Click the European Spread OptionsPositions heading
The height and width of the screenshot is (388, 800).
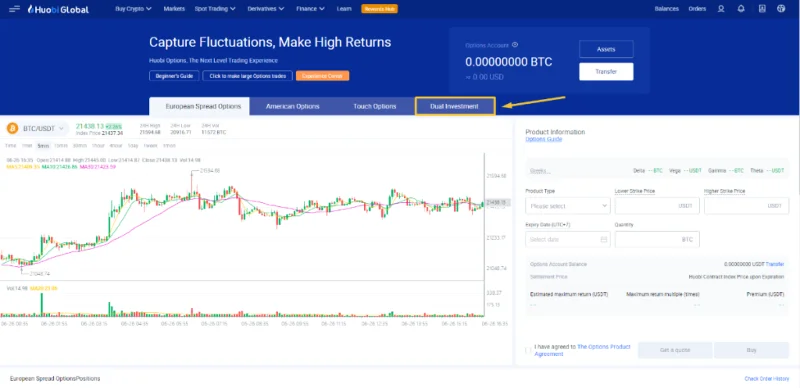coord(55,378)
